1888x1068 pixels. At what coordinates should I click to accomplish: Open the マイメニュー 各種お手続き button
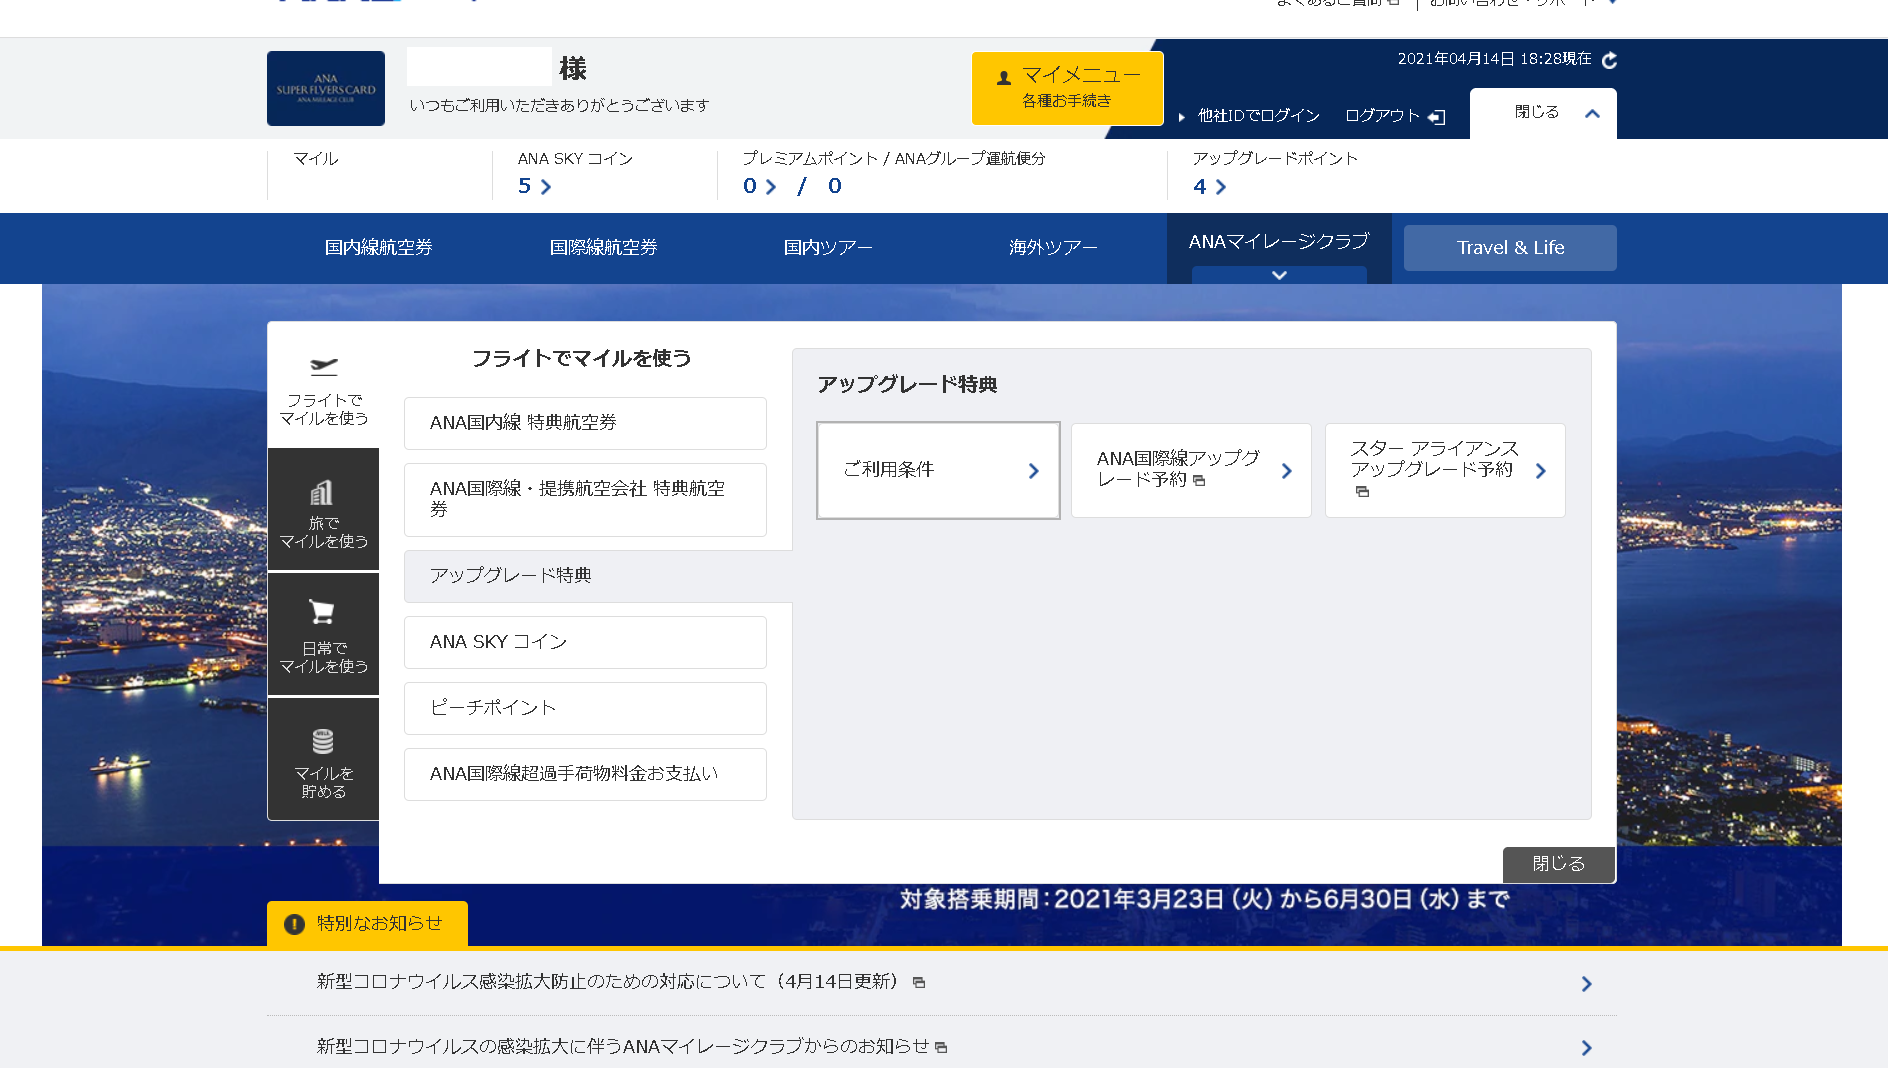(x=1067, y=88)
